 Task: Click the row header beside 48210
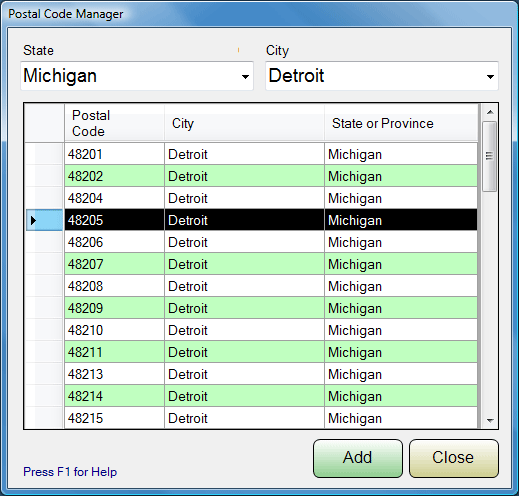44,330
